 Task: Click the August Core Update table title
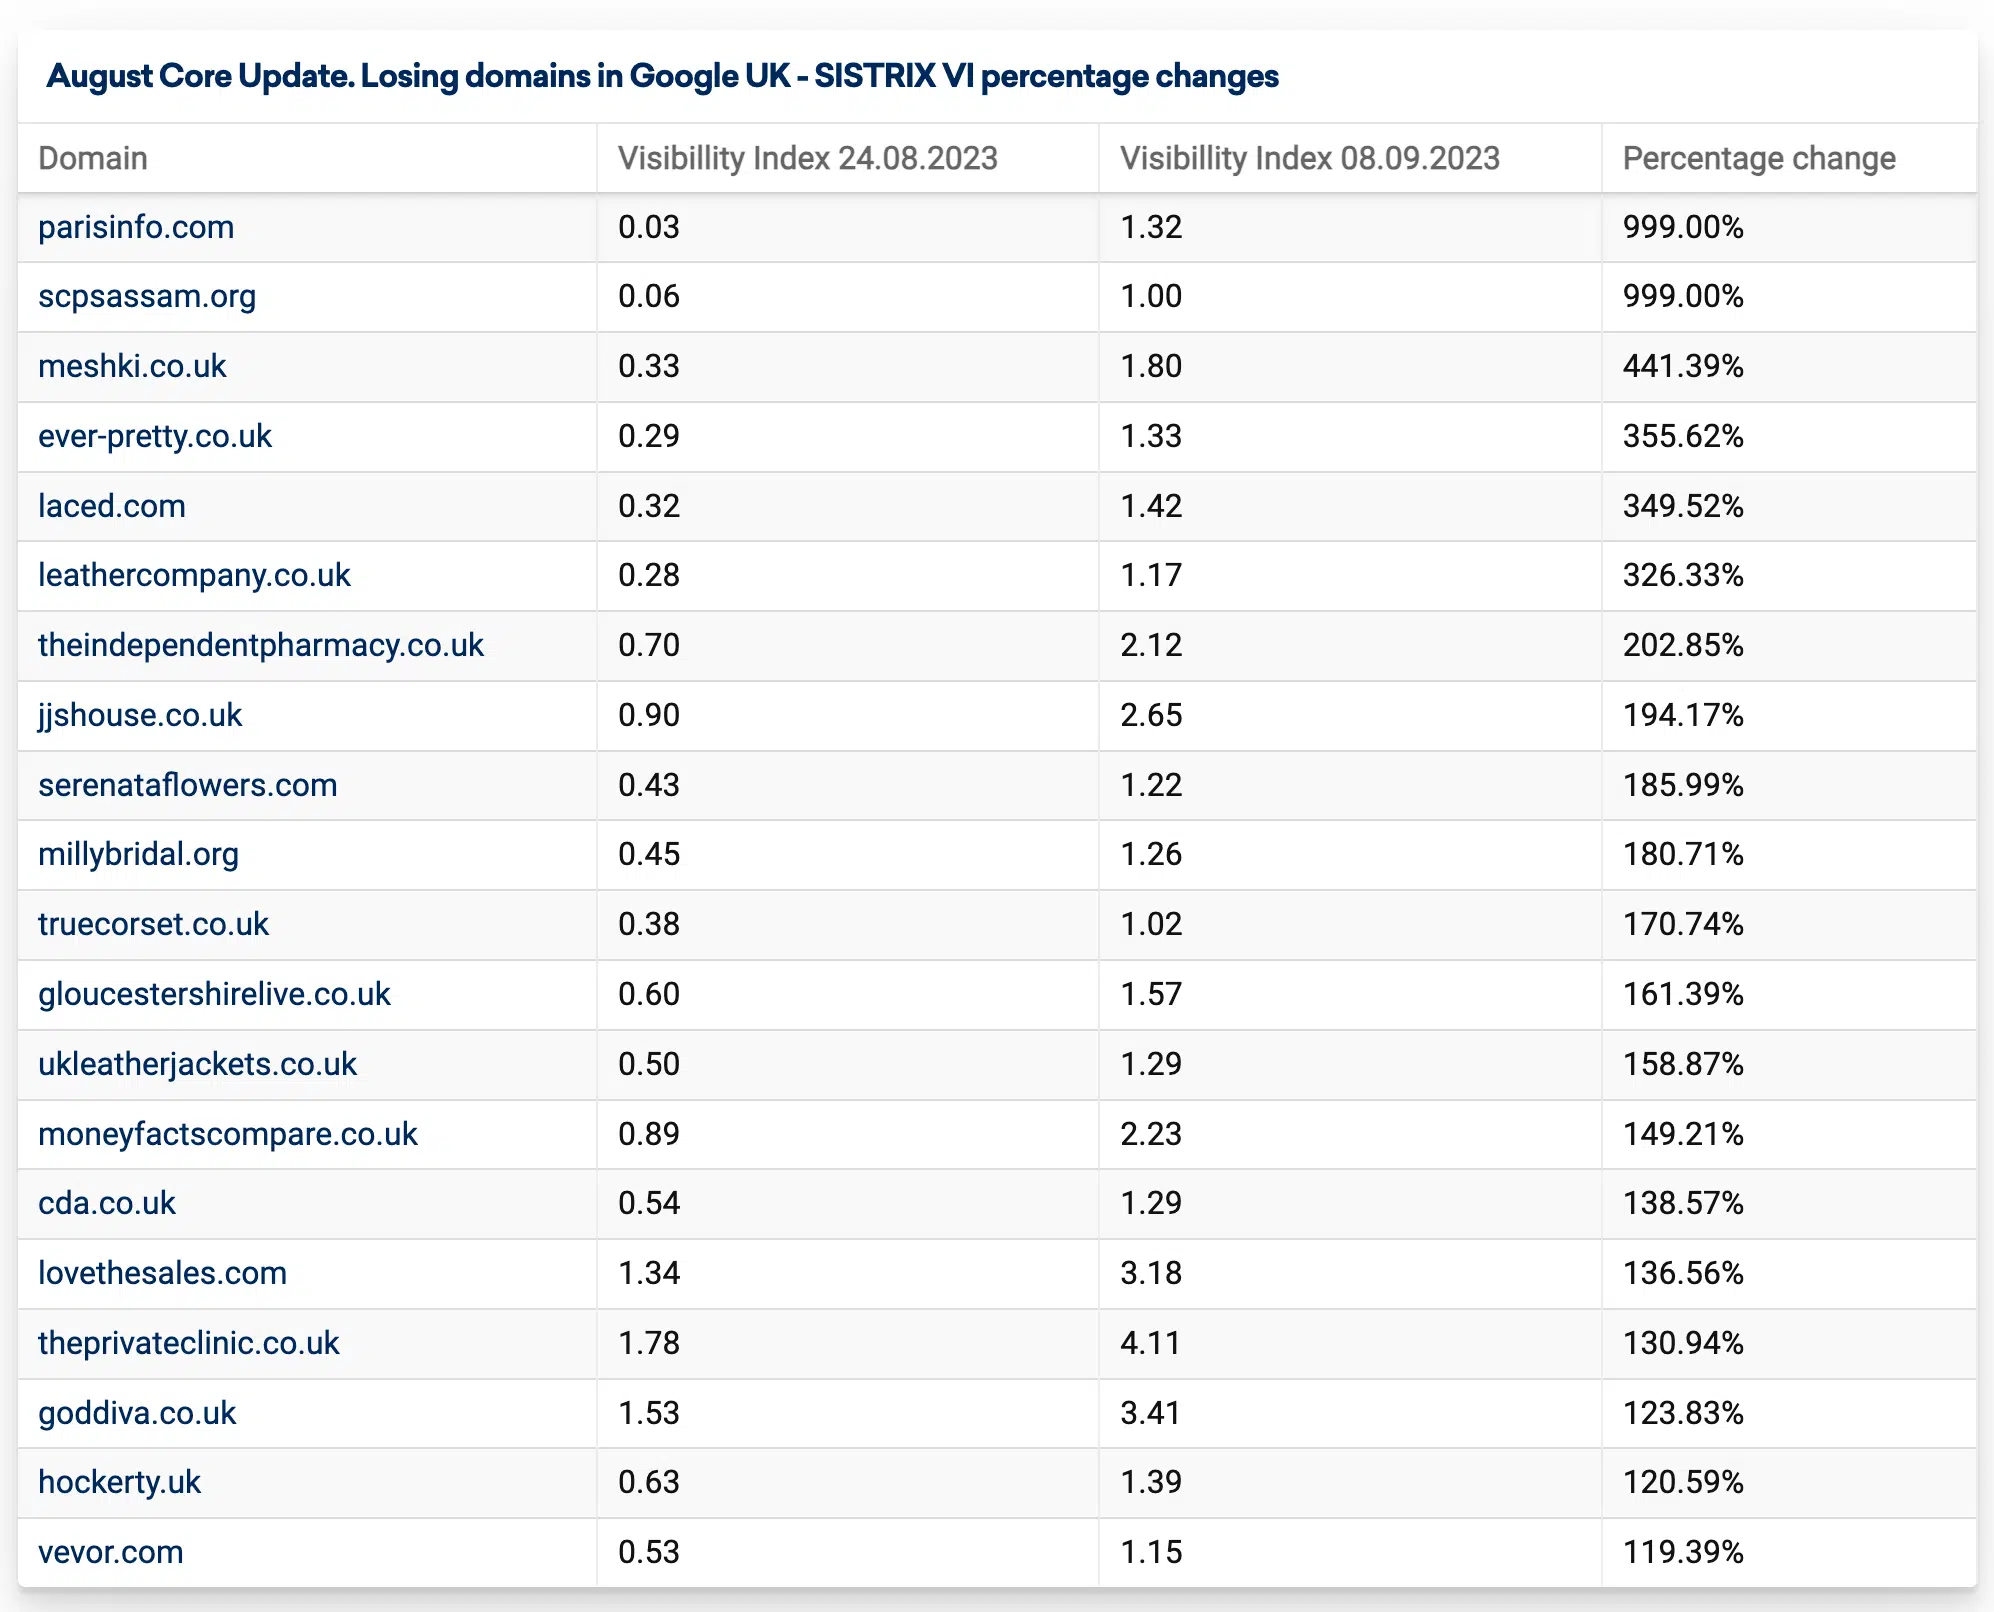662,76
